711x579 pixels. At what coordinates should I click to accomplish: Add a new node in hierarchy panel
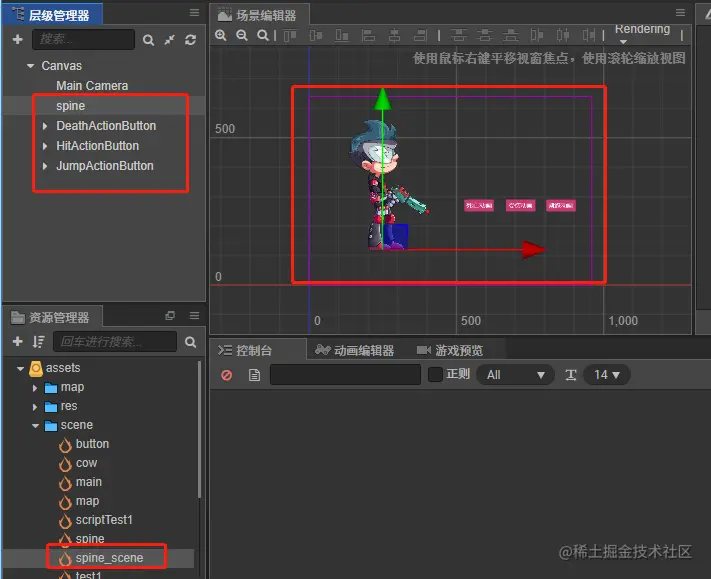pyautogui.click(x=18, y=39)
